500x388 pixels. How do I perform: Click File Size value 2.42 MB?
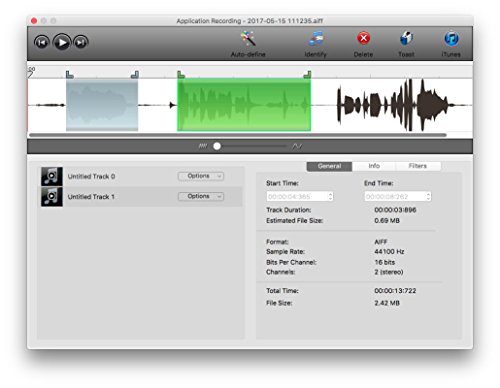(387, 303)
